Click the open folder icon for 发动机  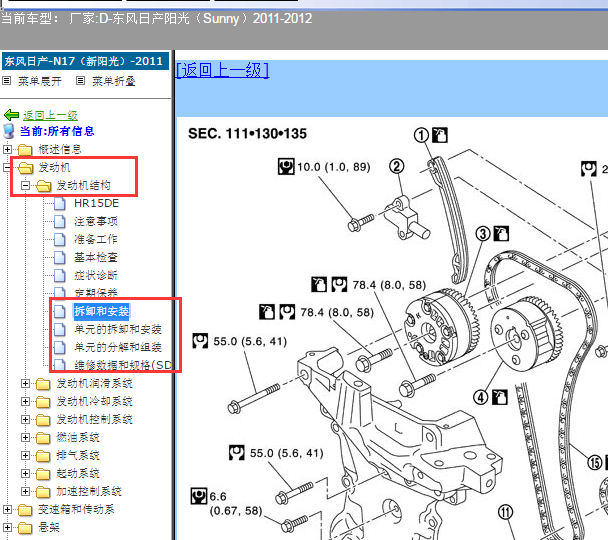[25, 167]
